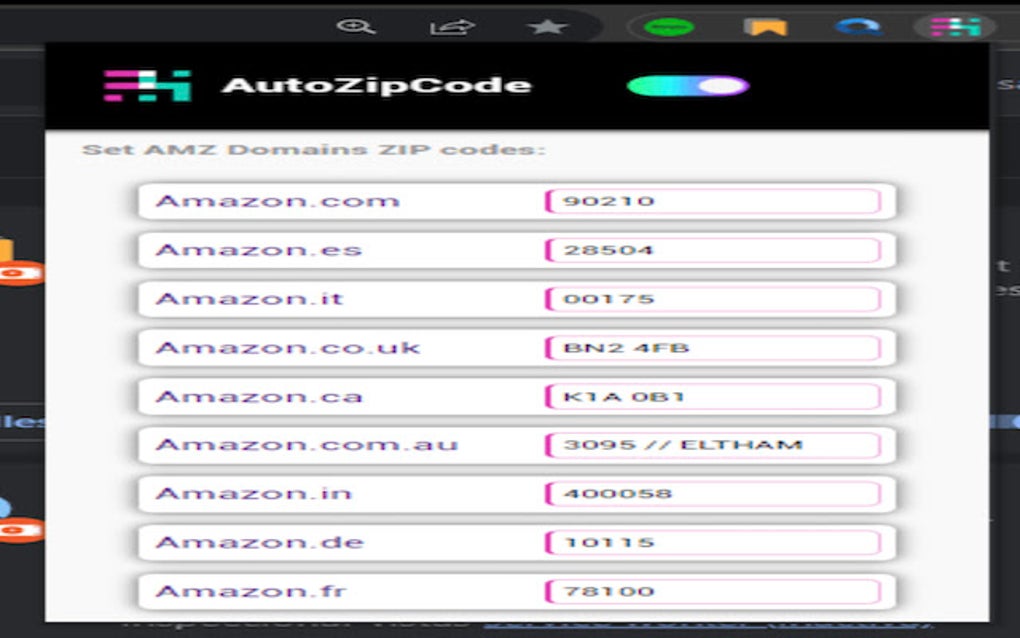Click the Amazon.it domain label
The height and width of the screenshot is (638, 1020).
coord(249,299)
